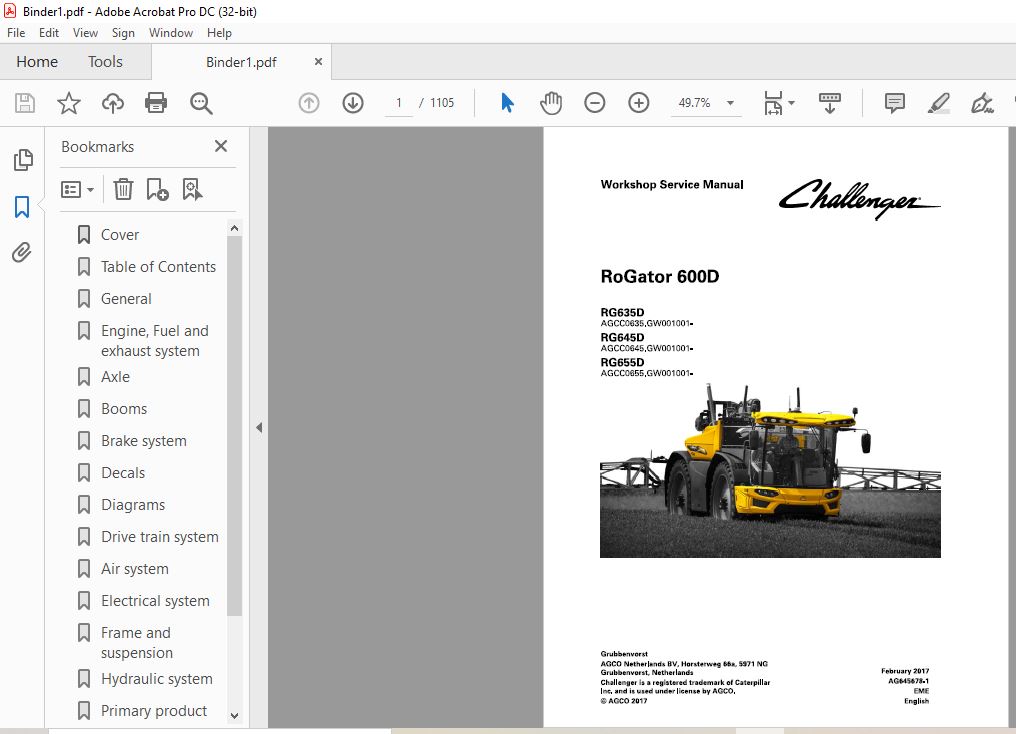Open the Window menu
This screenshot has height=734, width=1016.
click(171, 32)
